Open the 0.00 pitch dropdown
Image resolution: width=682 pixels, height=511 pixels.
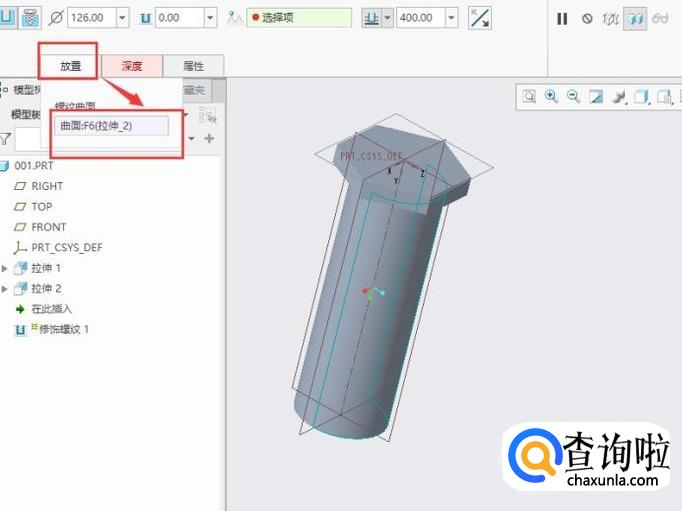211,18
